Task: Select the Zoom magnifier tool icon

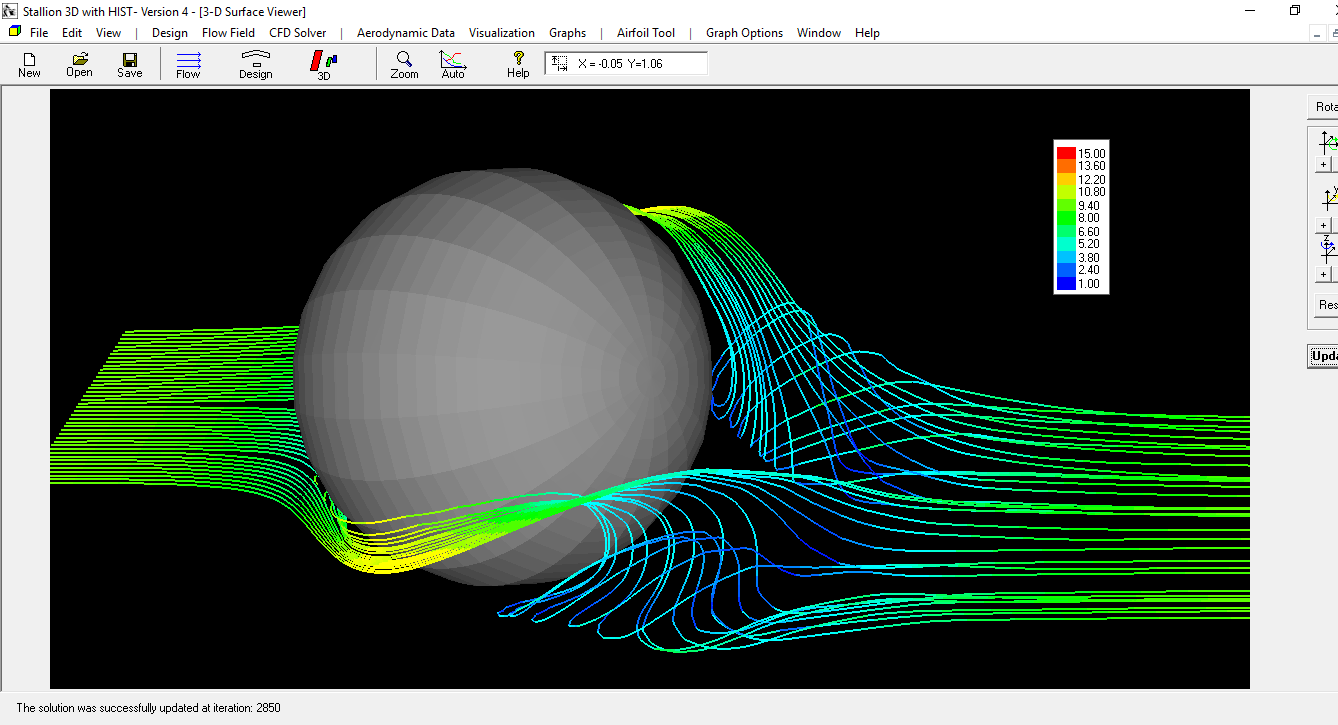Action: point(403,62)
